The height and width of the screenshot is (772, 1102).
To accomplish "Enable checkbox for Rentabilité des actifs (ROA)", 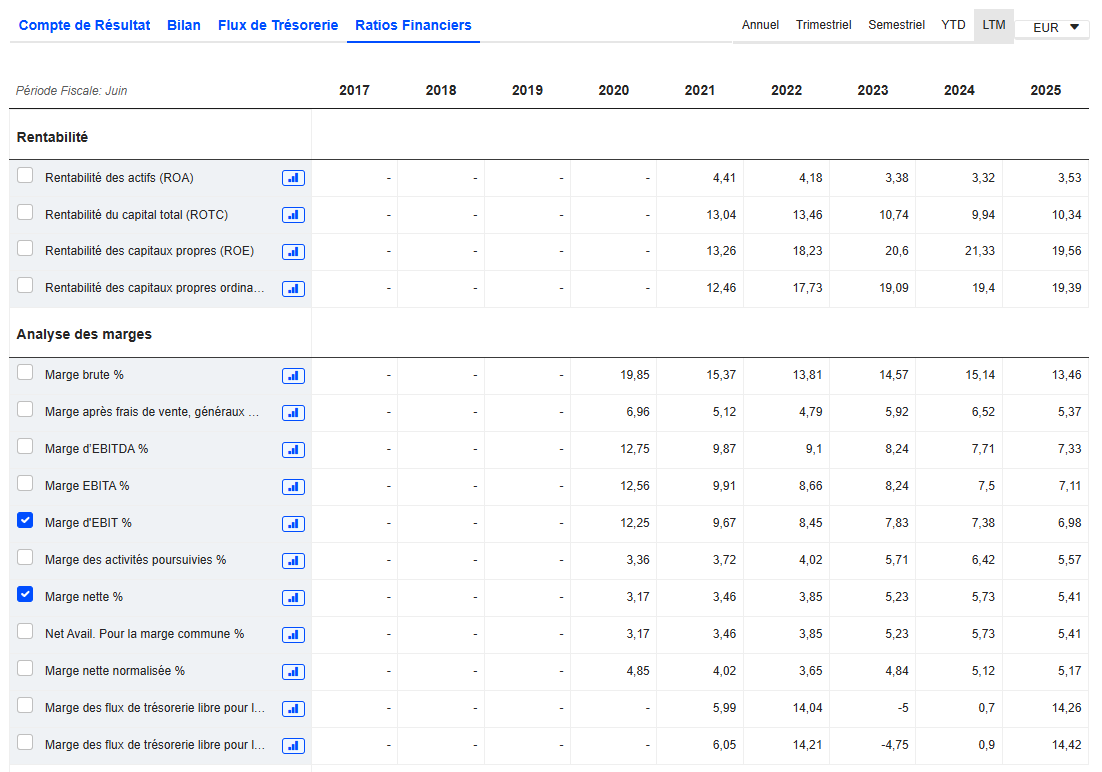I will [x=25, y=176].
